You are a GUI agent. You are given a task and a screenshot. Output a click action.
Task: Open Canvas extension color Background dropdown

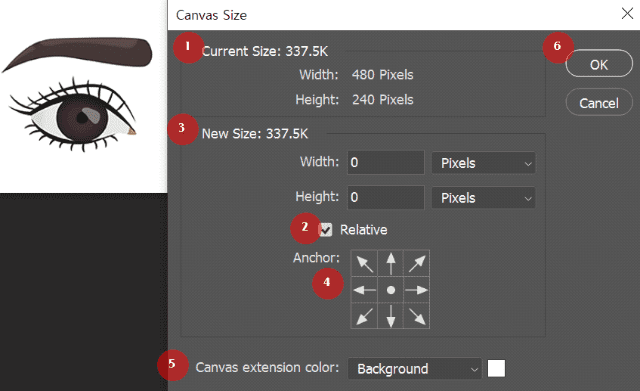pyautogui.click(x=415, y=369)
